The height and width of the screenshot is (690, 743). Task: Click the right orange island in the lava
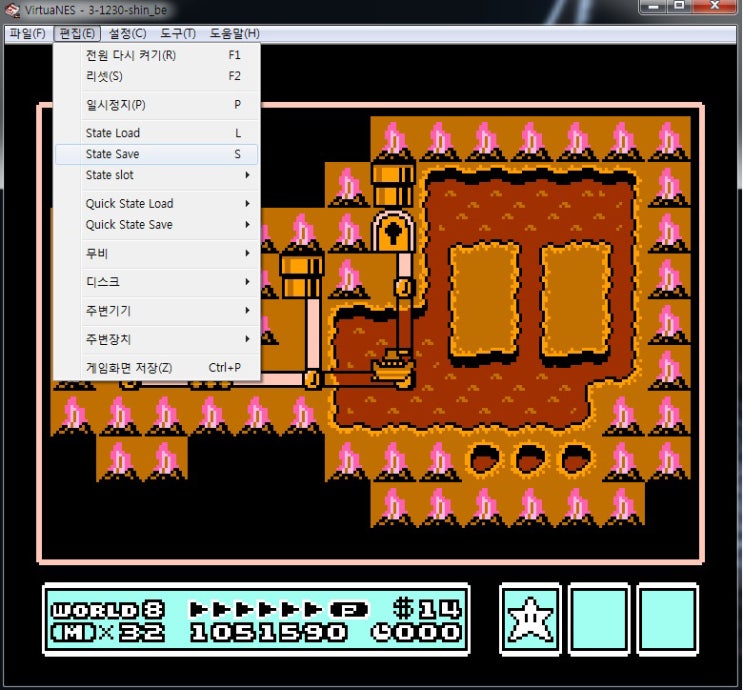(575, 301)
